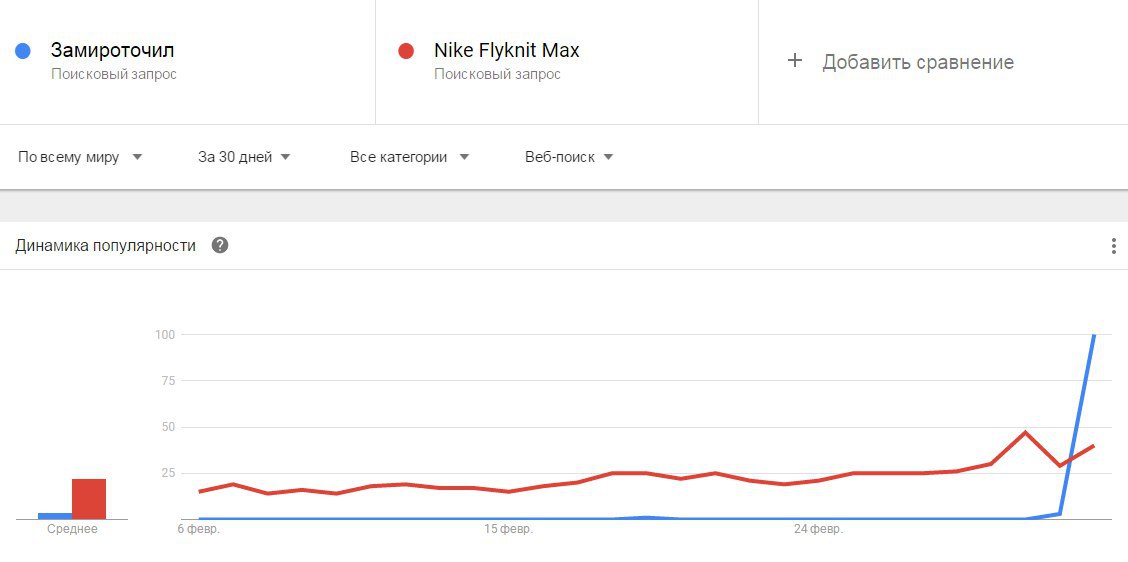
Task: Click the 15 февр. axis label
Action: tap(510, 530)
